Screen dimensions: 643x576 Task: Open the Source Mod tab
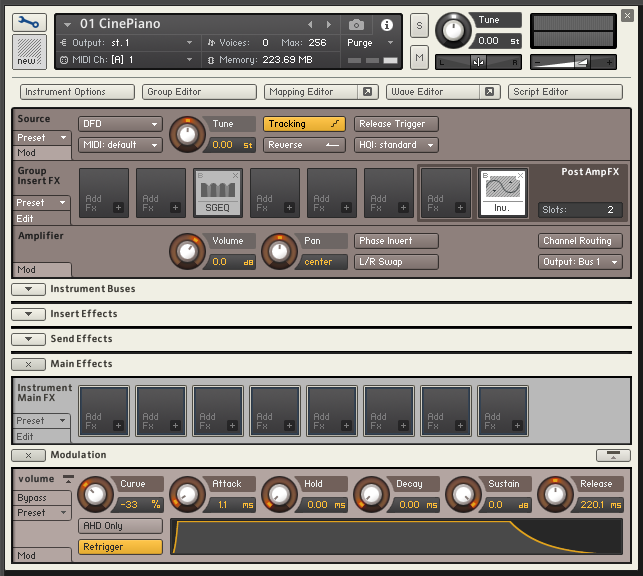[x=42, y=153]
